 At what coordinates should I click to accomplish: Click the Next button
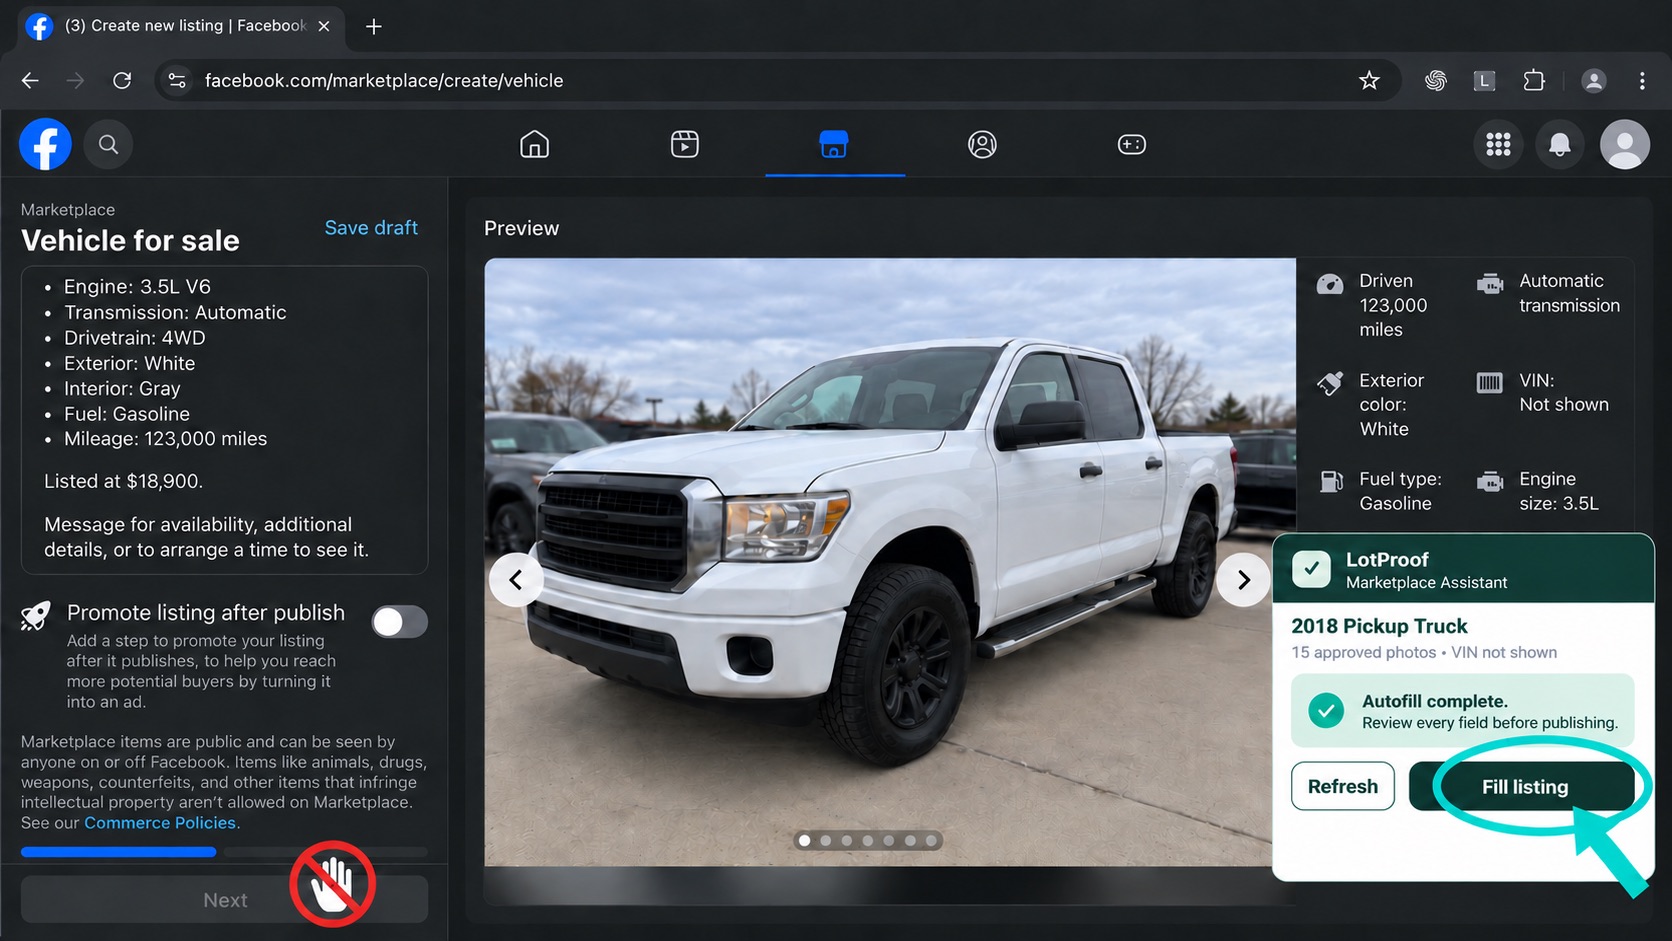225,900
